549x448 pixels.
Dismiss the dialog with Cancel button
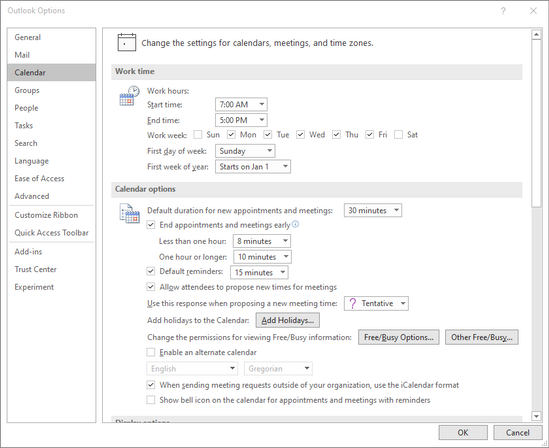point(517,433)
